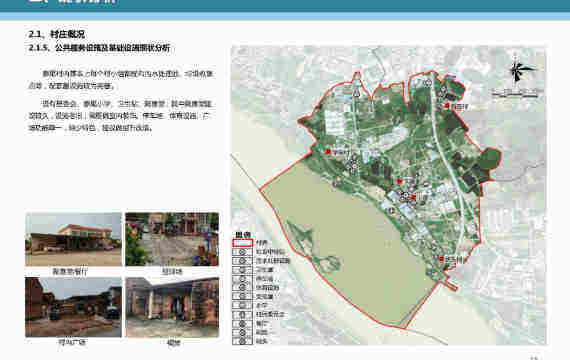Open the courtyard photo with the green shrub
Screen dimensions: 570x360
tap(172, 239)
